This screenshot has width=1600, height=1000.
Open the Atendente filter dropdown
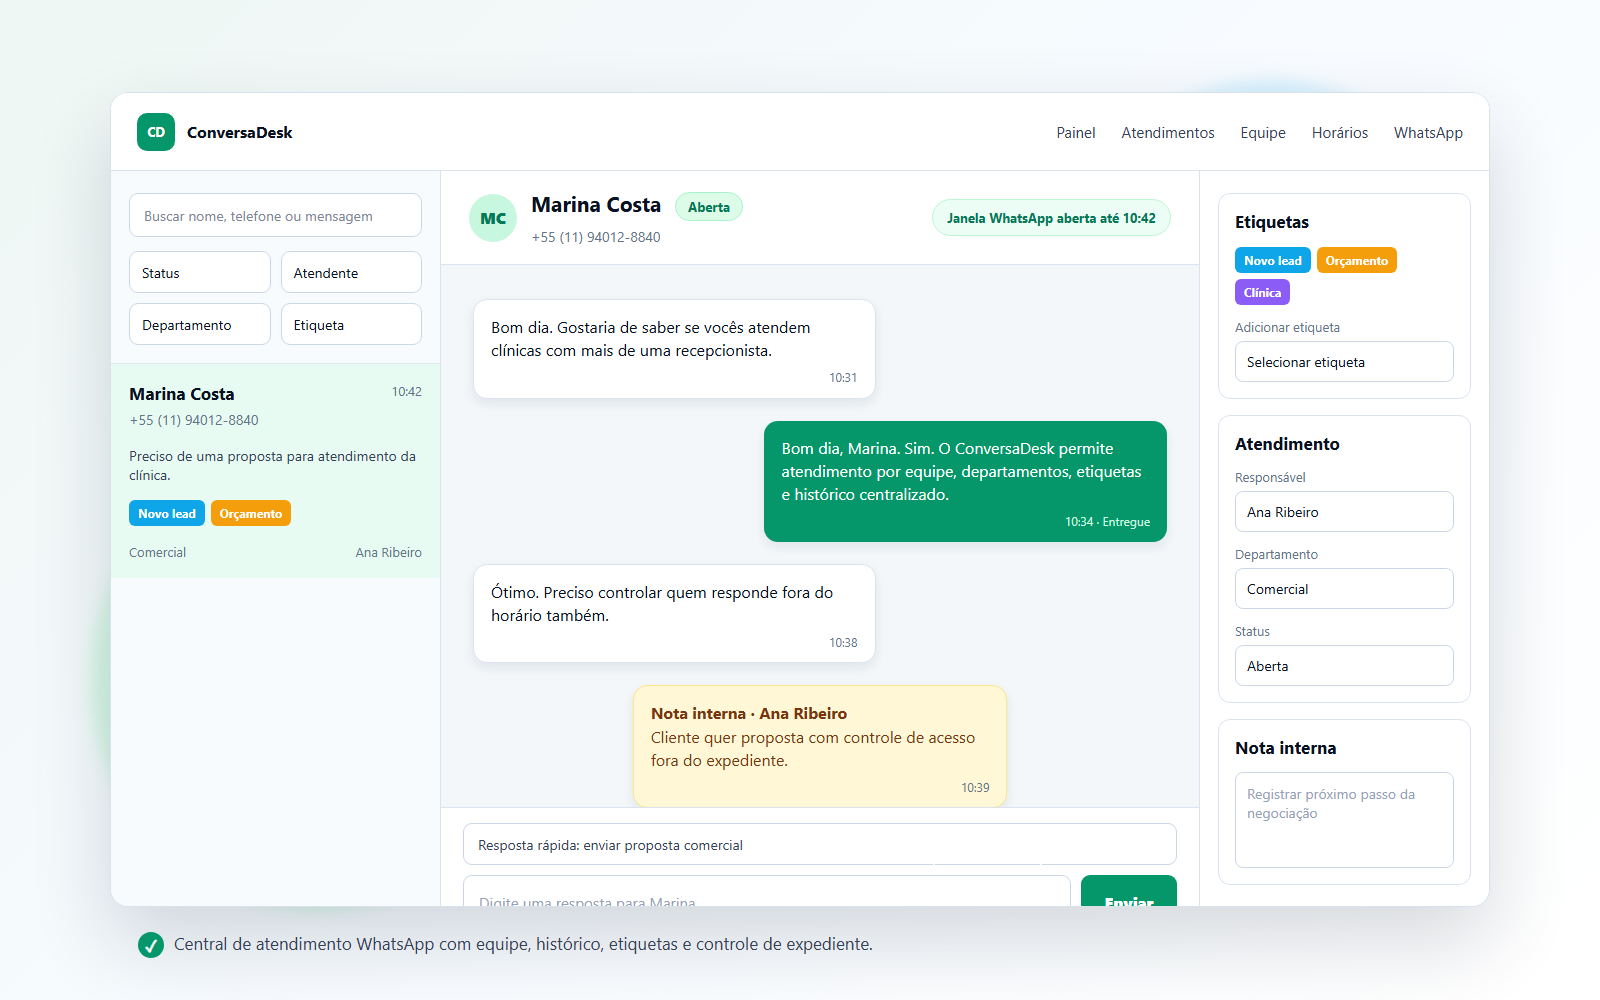(x=351, y=272)
